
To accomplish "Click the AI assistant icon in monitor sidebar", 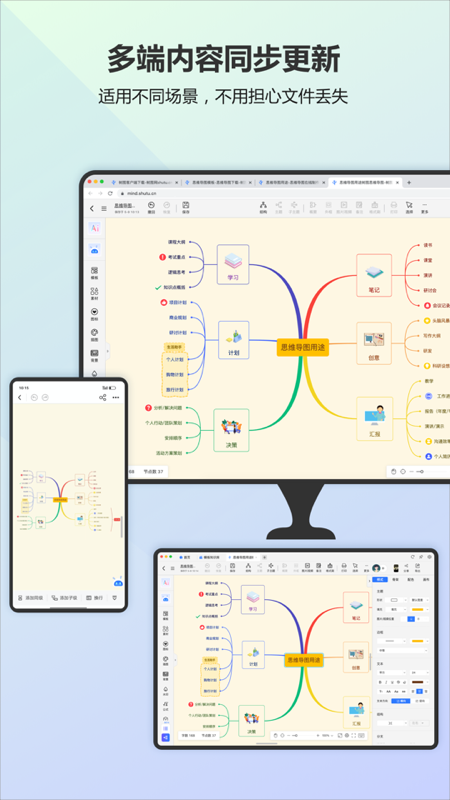I will (x=94, y=228).
